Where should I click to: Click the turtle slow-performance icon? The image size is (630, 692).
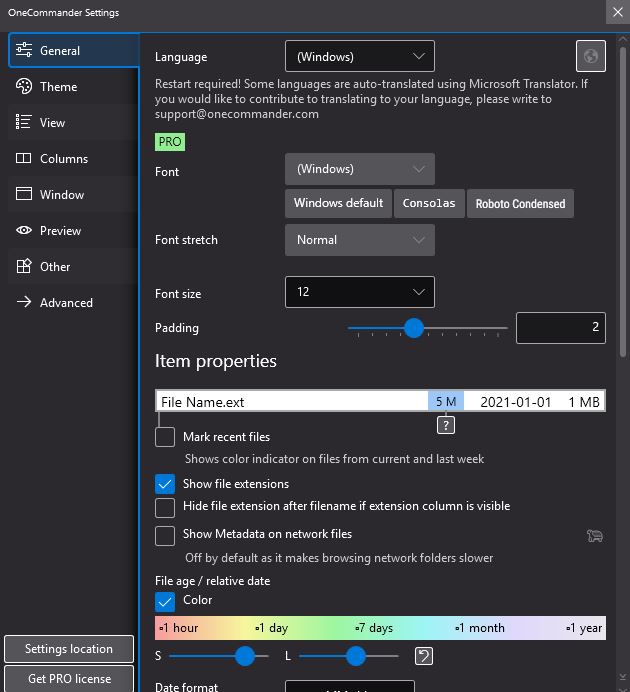[595, 536]
